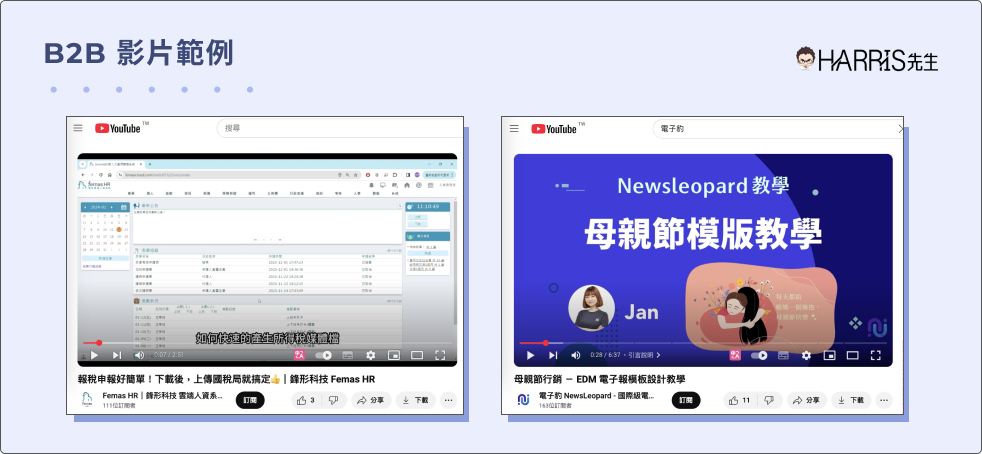The image size is (982, 454).
Task: Click 下載 download button under NewsLeopard video
Action: tap(851, 400)
